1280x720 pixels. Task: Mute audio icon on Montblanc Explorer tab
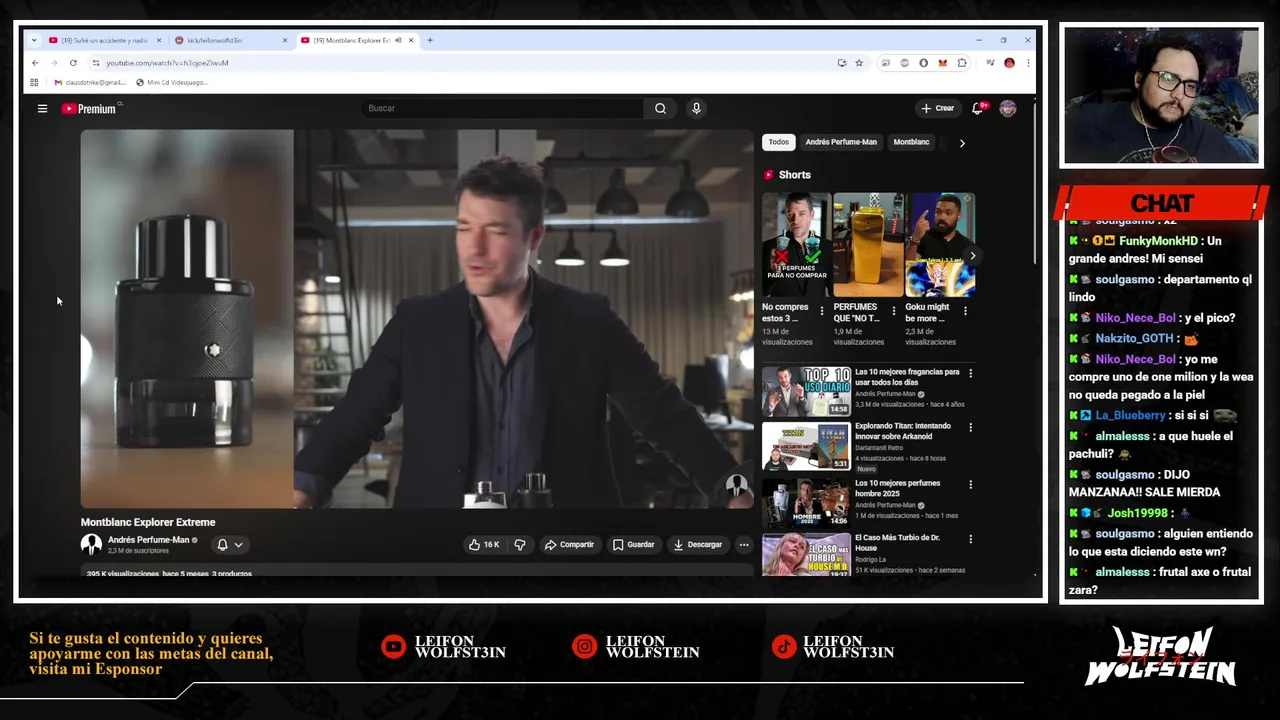pyautogui.click(x=398, y=40)
